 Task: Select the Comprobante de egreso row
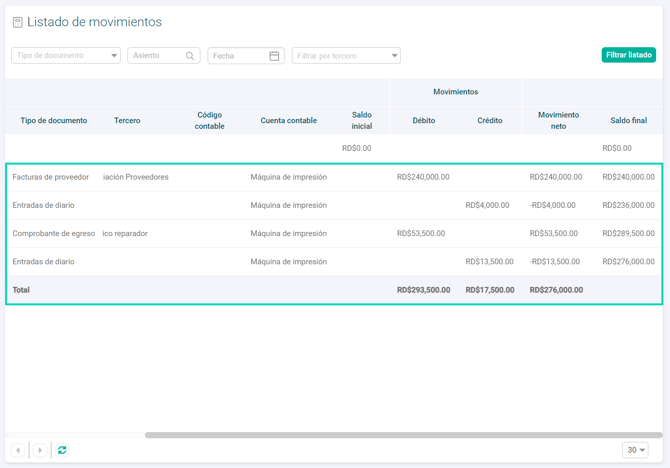(x=54, y=233)
